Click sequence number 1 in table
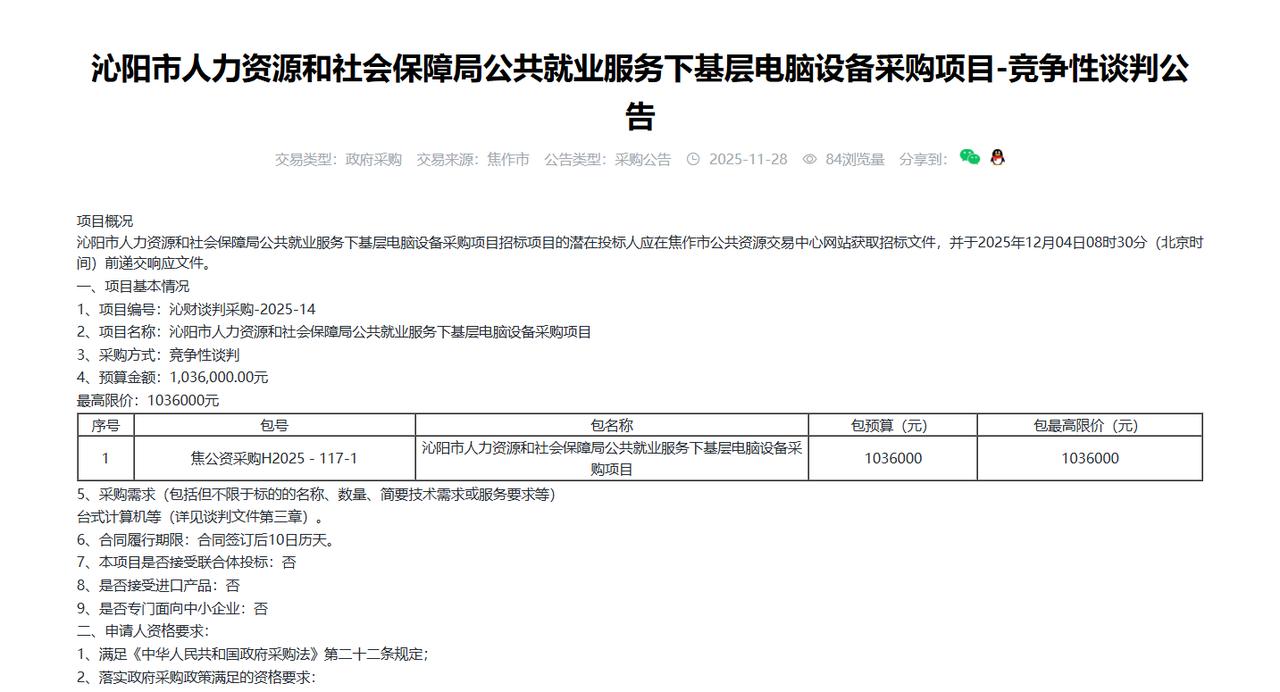 coord(105,459)
